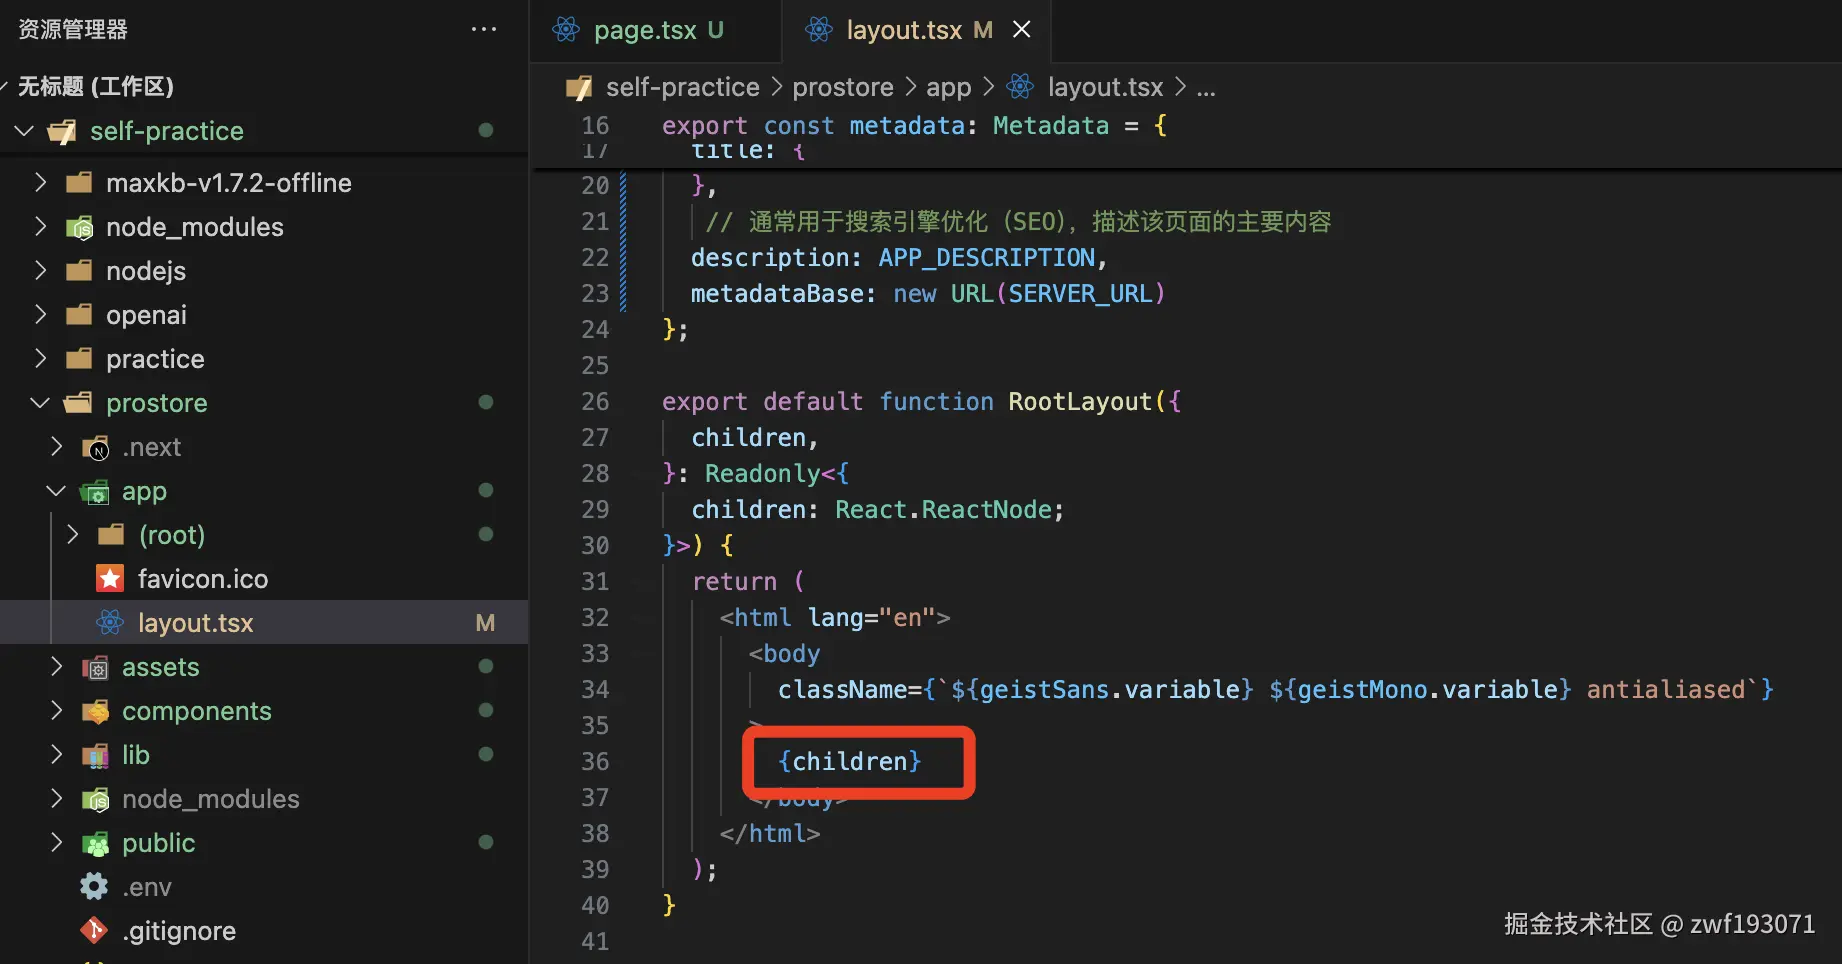Click React icon on page.tsx tab
The image size is (1842, 964).
[566, 30]
